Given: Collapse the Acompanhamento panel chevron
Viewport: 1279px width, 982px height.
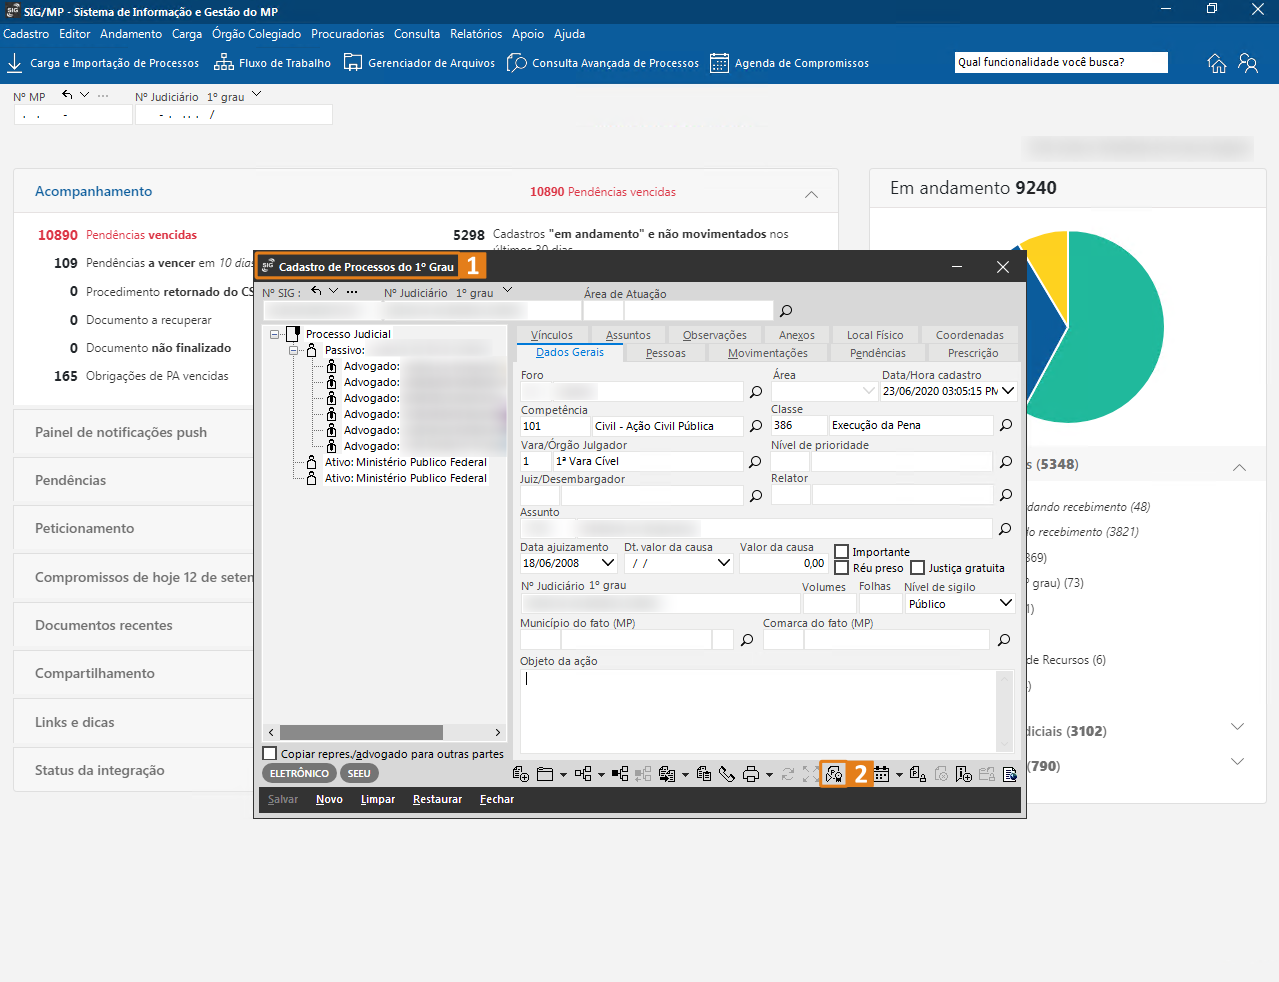Looking at the screenshot, I should coord(811,194).
